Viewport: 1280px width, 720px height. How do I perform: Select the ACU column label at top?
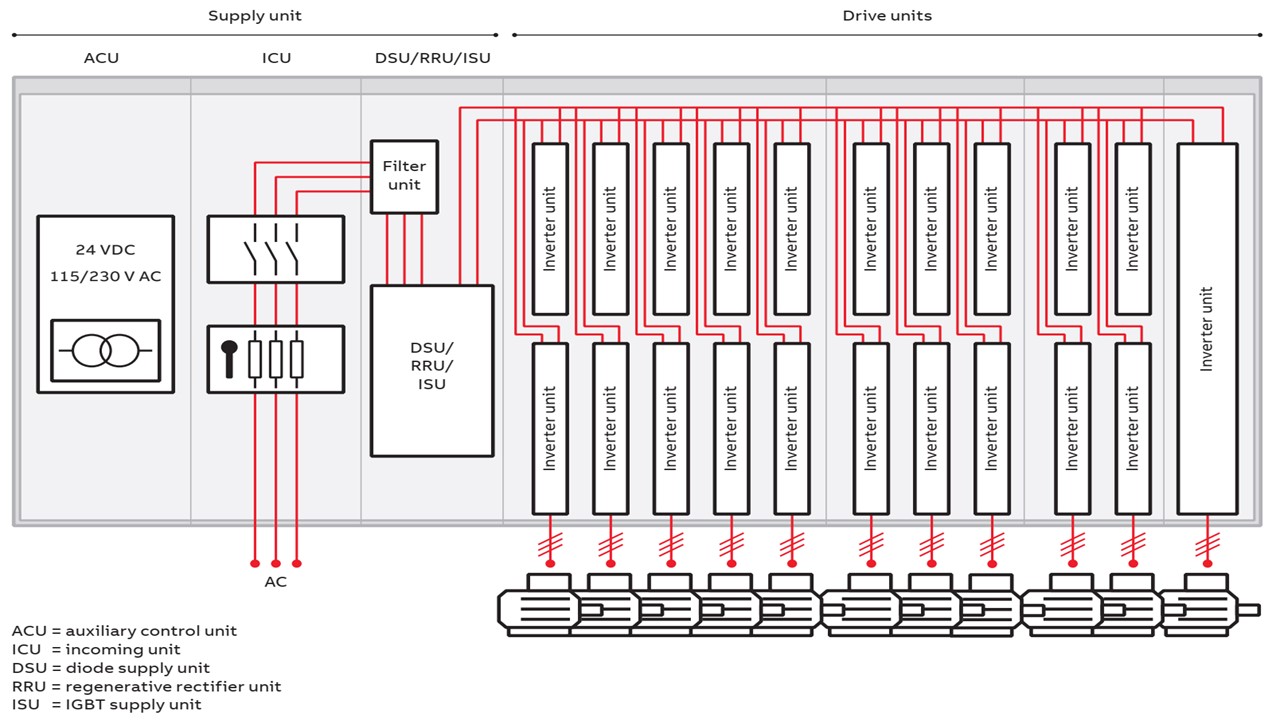tap(101, 58)
